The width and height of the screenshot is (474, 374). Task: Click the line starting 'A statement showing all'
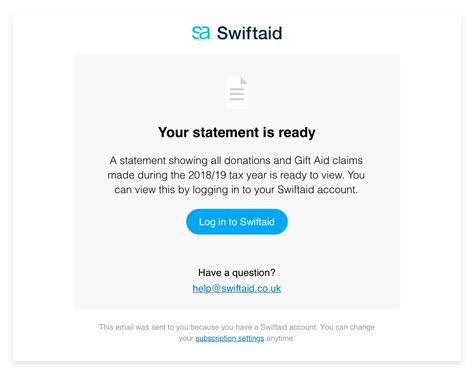236,160
